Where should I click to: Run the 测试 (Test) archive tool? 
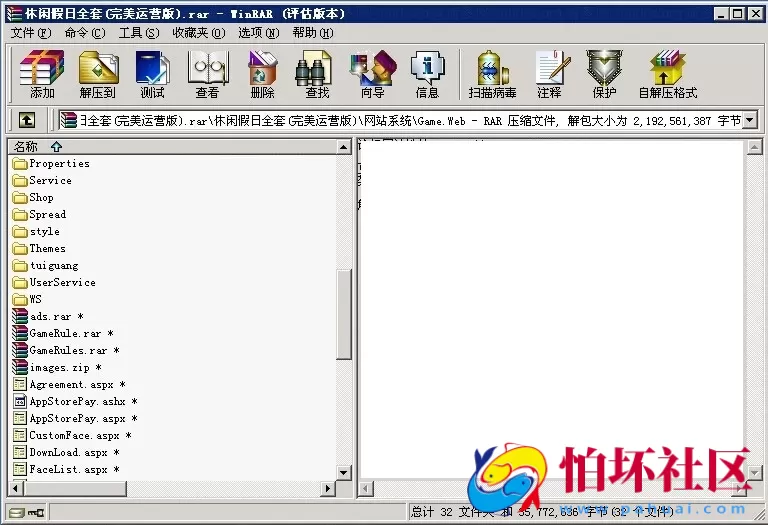[152, 74]
